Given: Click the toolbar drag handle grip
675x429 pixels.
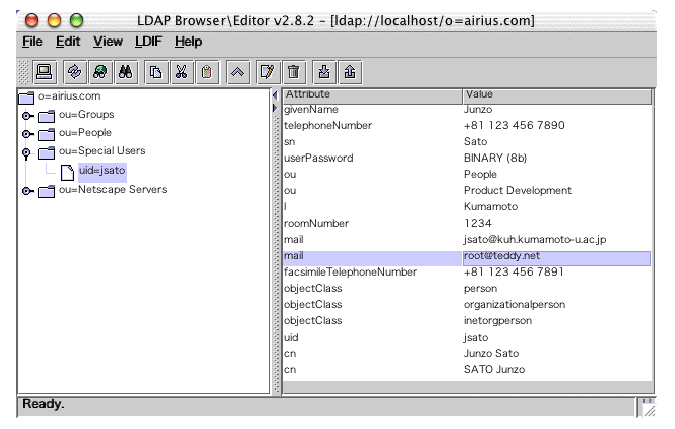Looking at the screenshot, I should pos(23,72).
